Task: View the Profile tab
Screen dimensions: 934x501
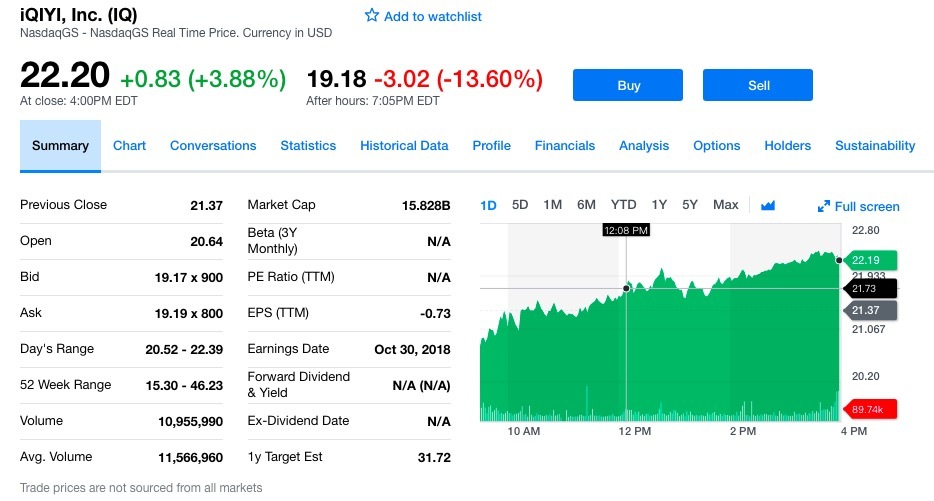Action: point(491,146)
